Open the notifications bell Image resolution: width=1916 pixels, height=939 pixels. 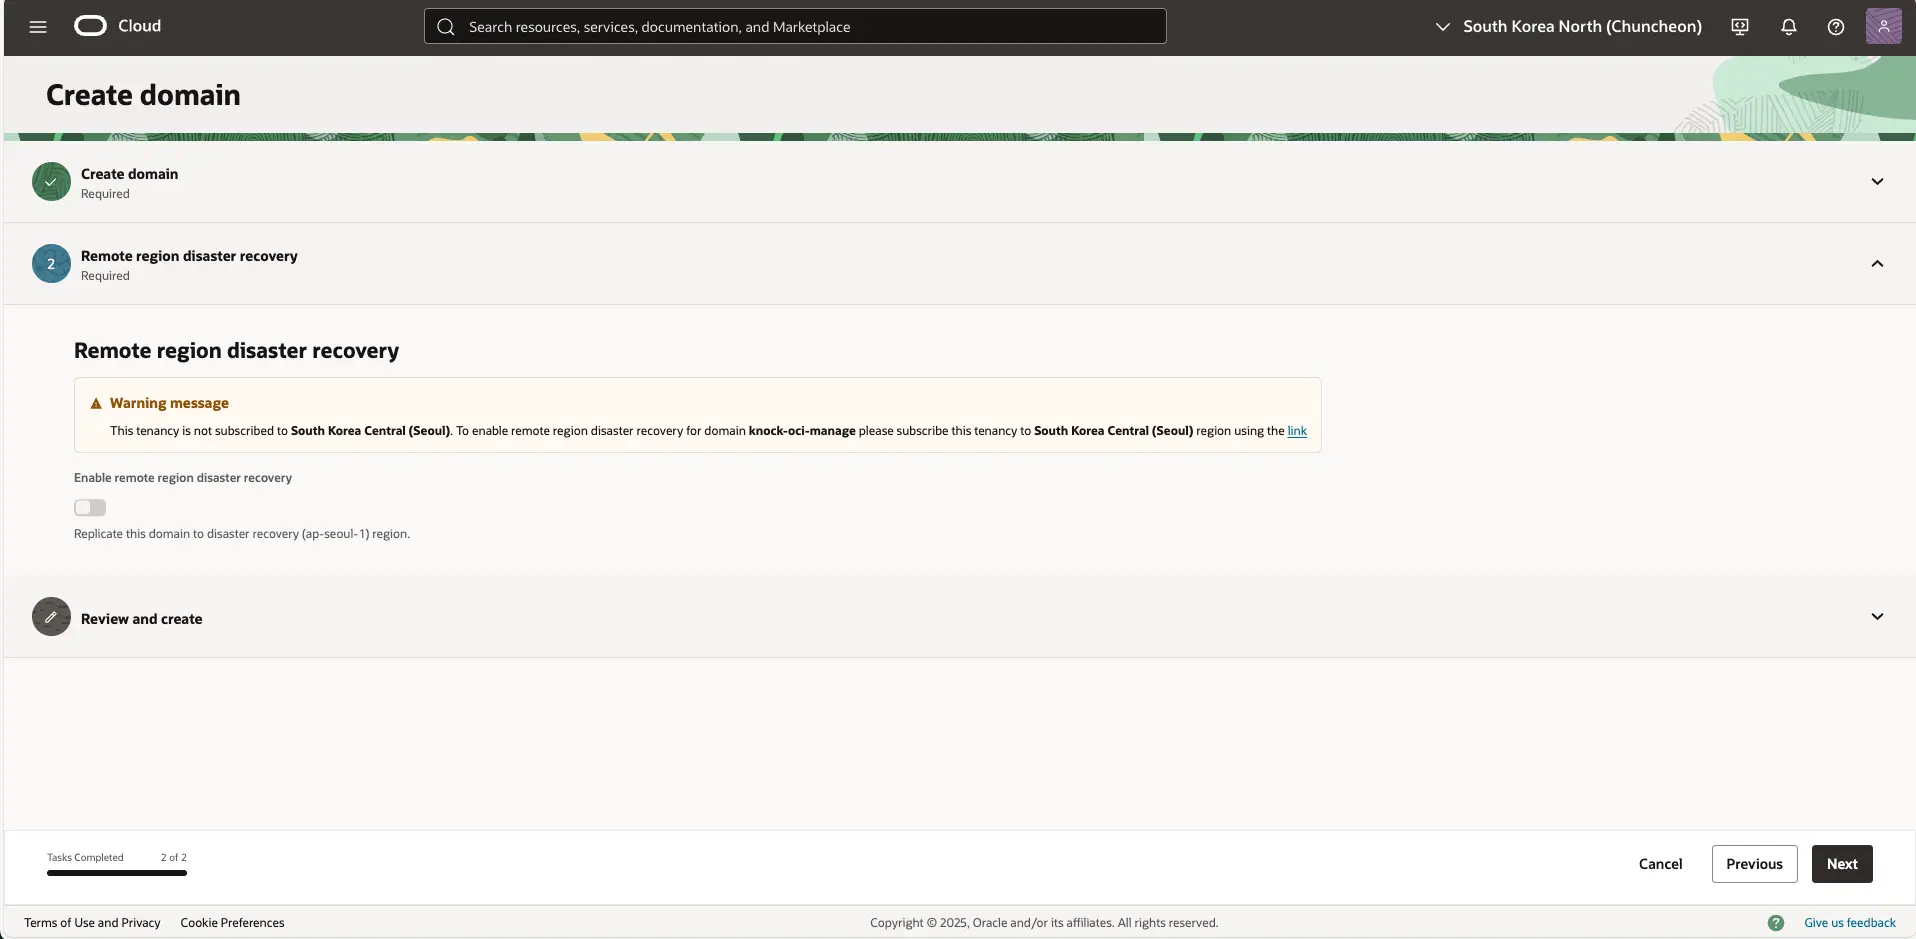1788,27
